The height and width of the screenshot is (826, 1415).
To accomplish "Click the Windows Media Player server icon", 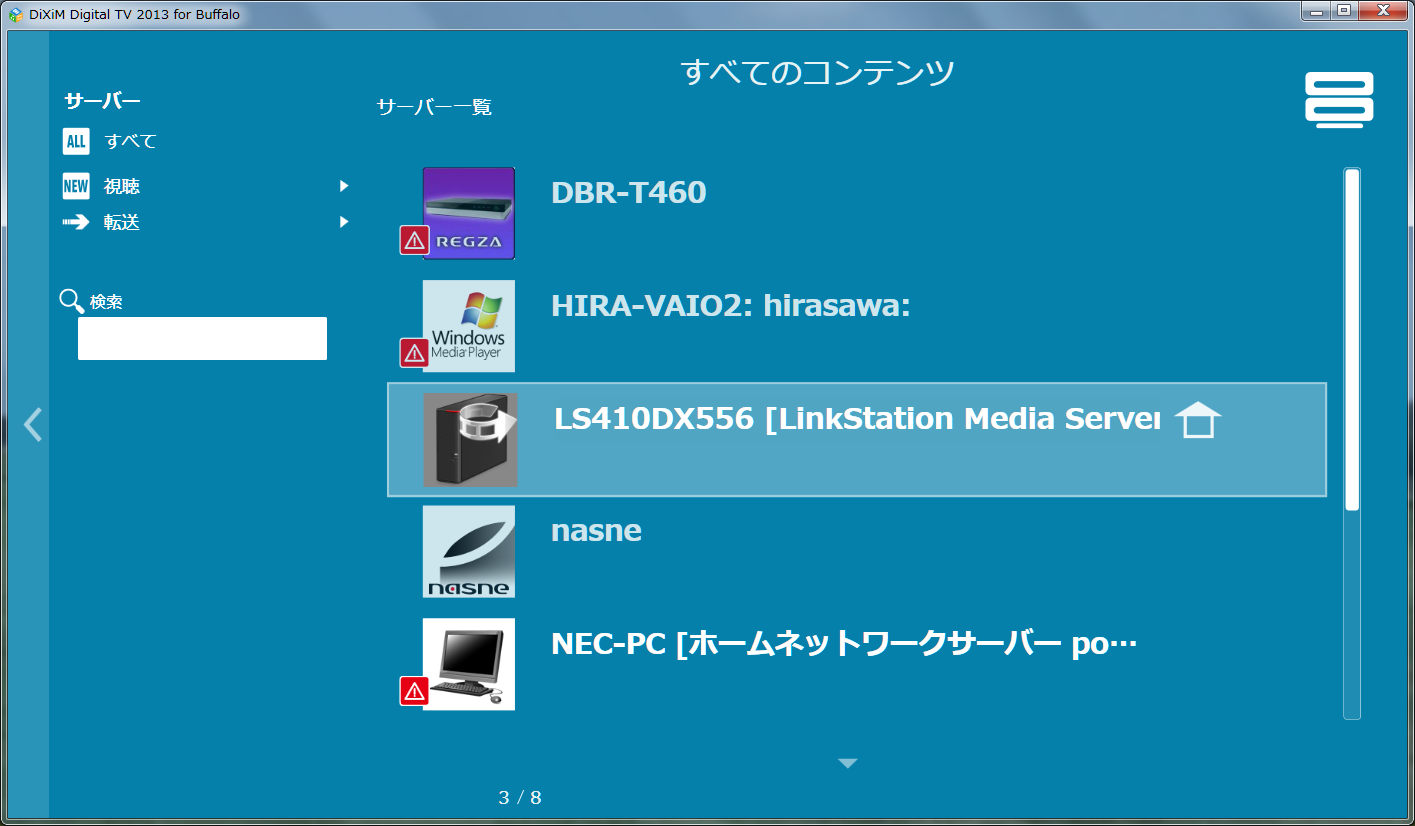I will pos(469,326).
